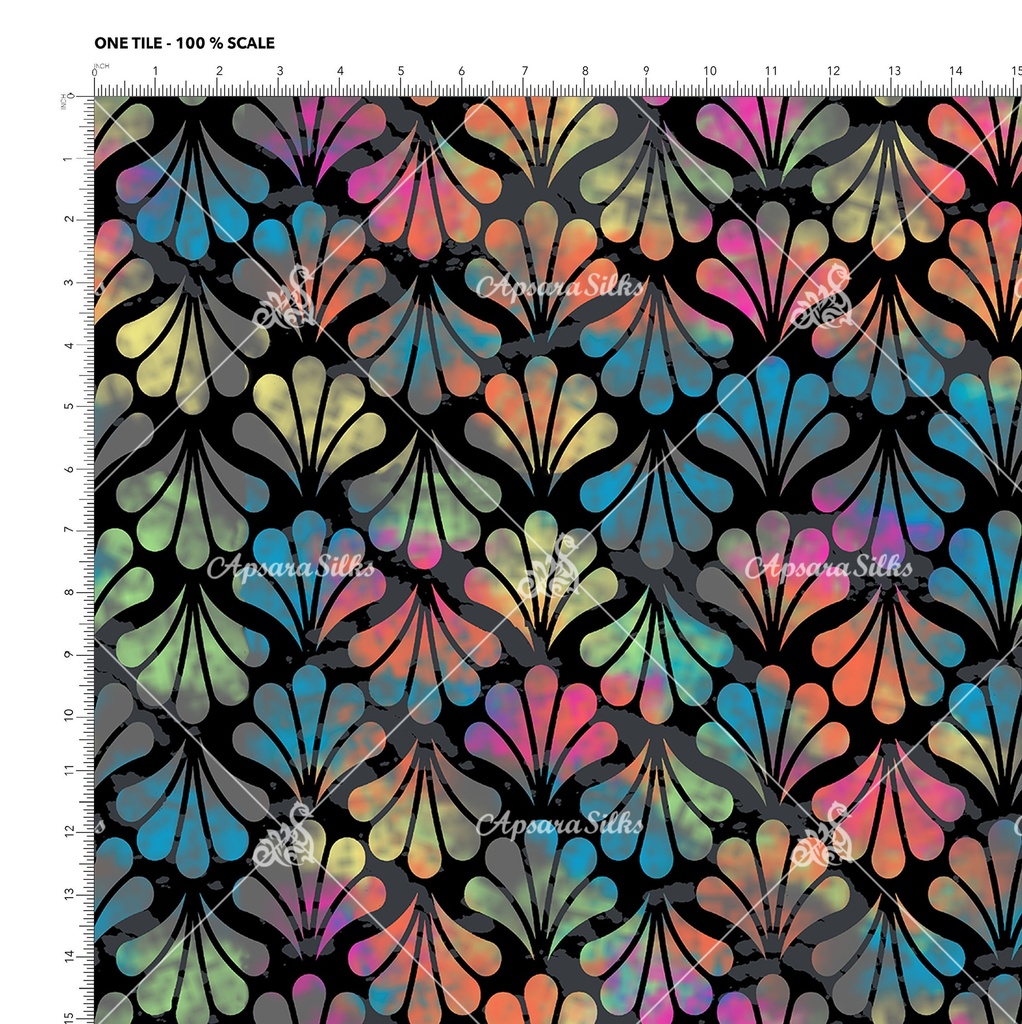This screenshot has height=1024, width=1022.
Task: Click the 10 inch mark on vertical ruler
Action: click(x=69, y=716)
